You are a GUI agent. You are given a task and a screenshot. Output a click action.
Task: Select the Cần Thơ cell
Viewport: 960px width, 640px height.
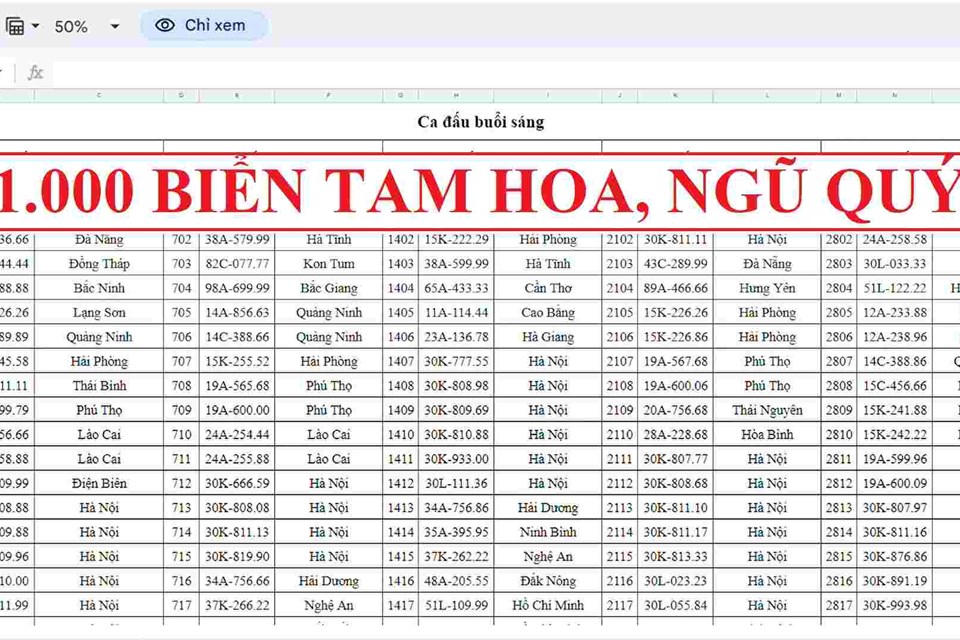548,288
